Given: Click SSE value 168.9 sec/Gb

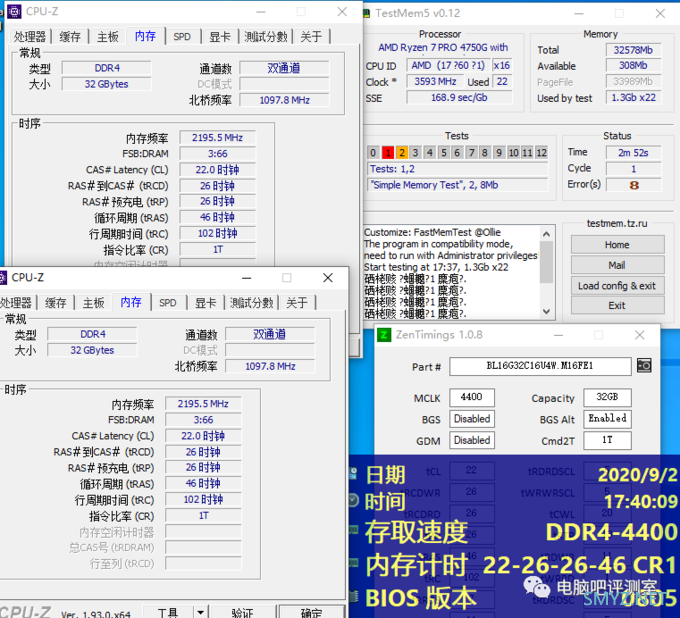Looking at the screenshot, I should (459, 98).
